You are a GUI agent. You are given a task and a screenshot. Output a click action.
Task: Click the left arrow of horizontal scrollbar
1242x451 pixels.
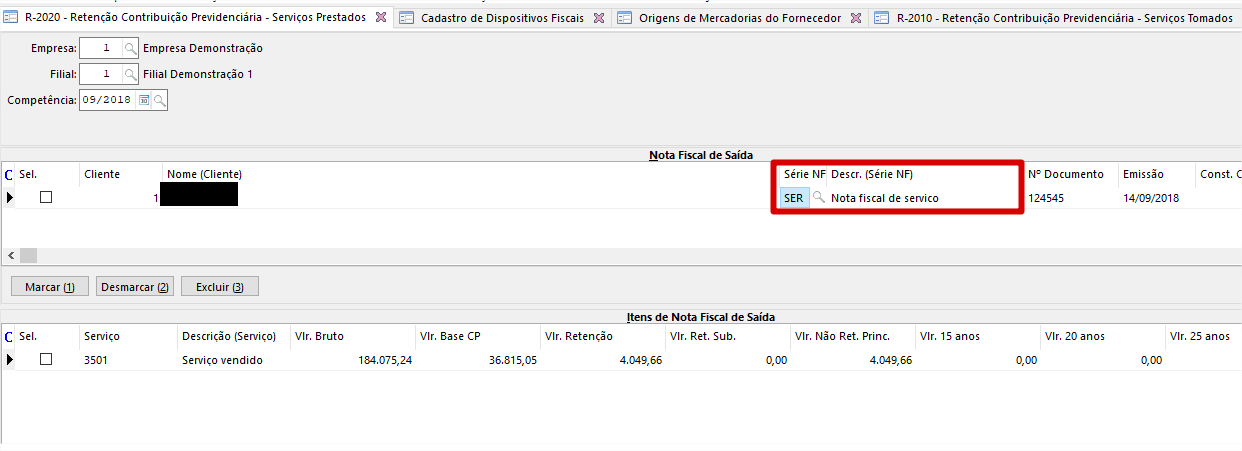tap(10, 256)
